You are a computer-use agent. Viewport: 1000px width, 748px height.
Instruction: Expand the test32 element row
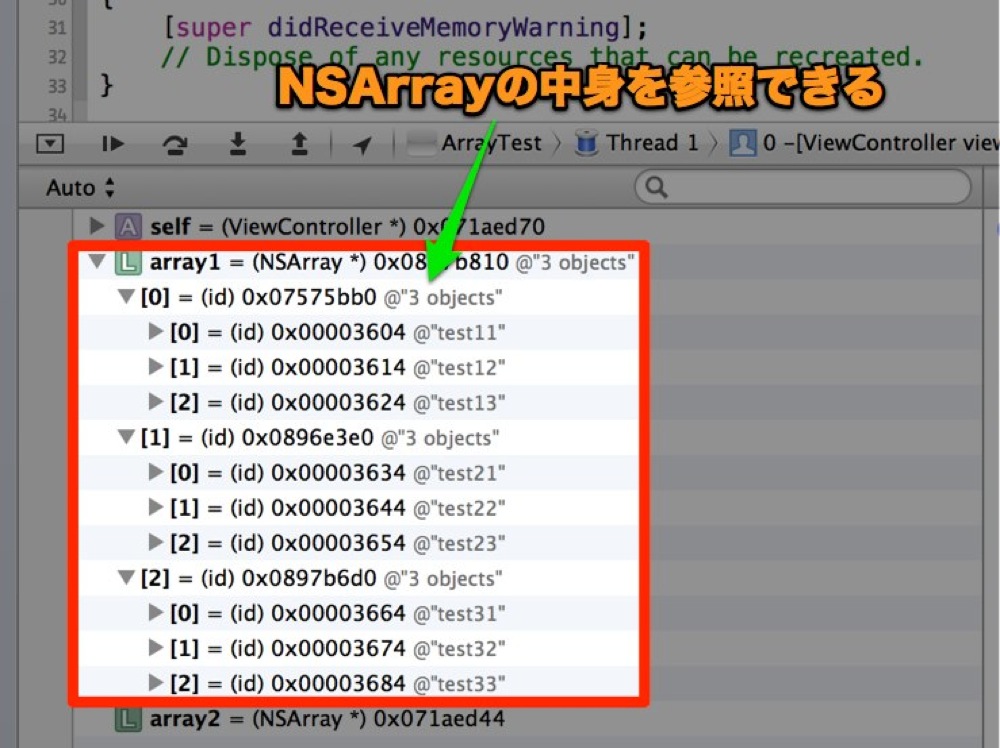(x=156, y=647)
